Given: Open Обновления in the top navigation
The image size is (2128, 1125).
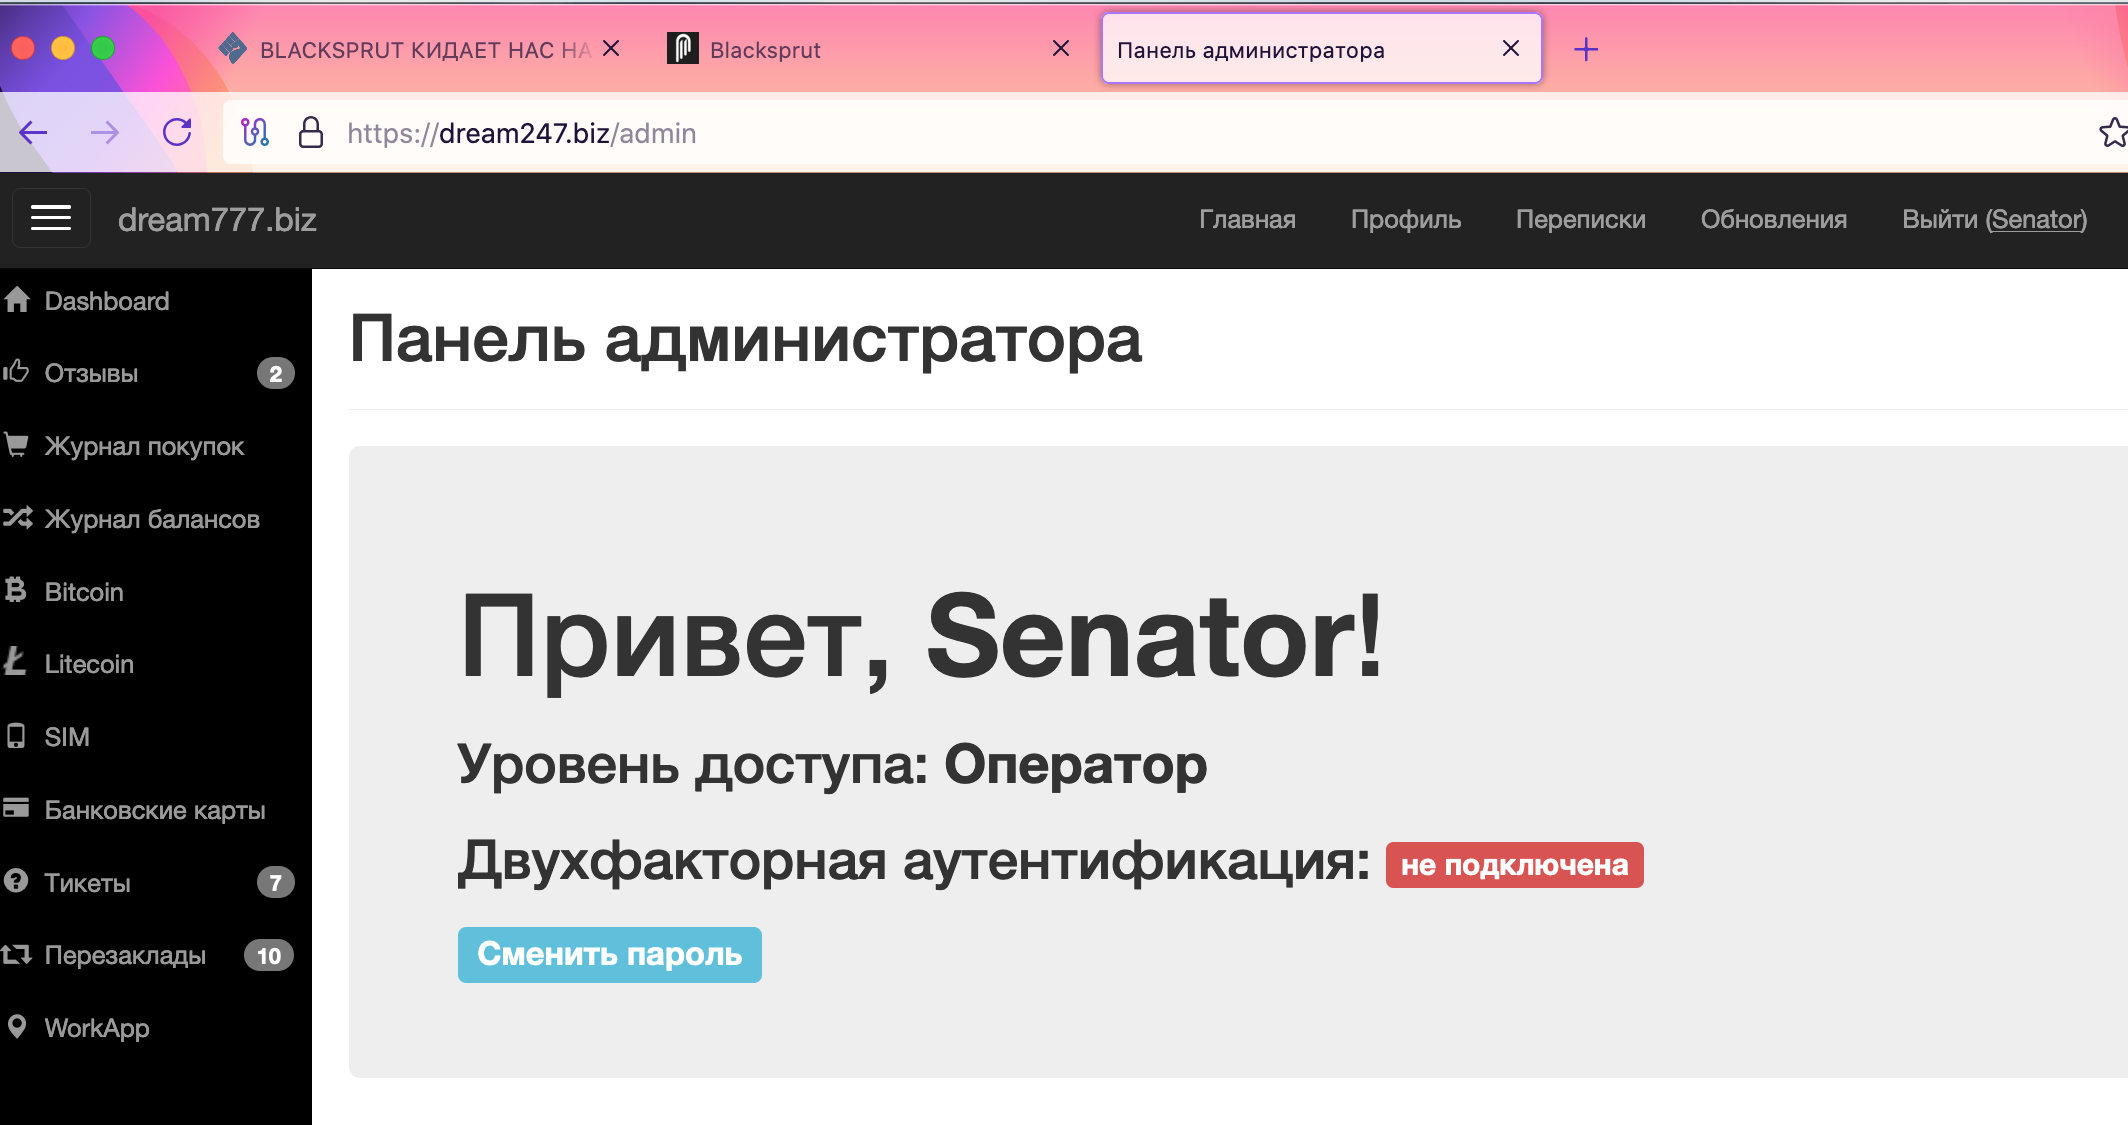Looking at the screenshot, I should (x=1773, y=219).
